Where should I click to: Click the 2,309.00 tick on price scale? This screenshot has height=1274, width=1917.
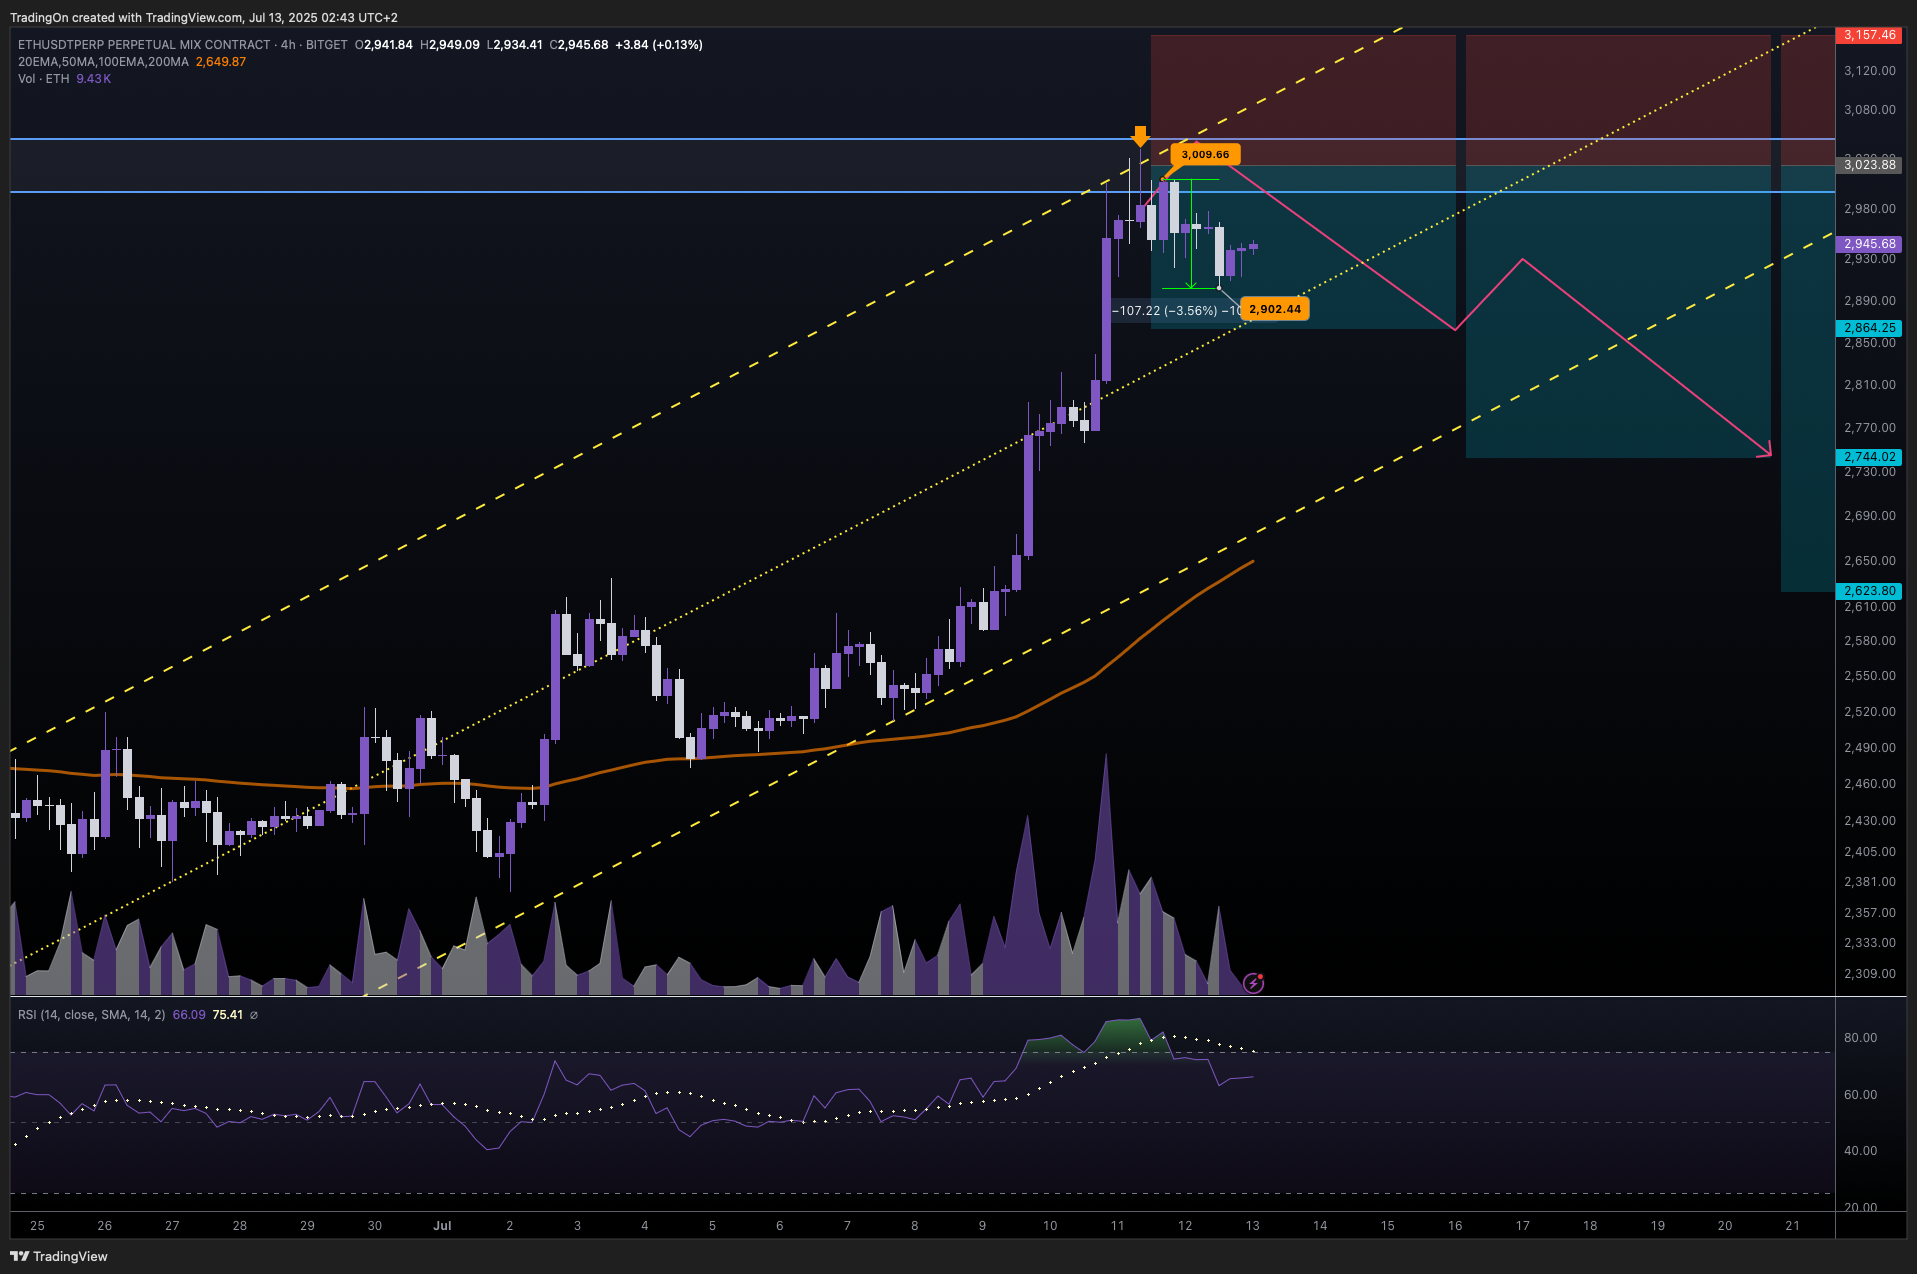pyautogui.click(x=1869, y=974)
